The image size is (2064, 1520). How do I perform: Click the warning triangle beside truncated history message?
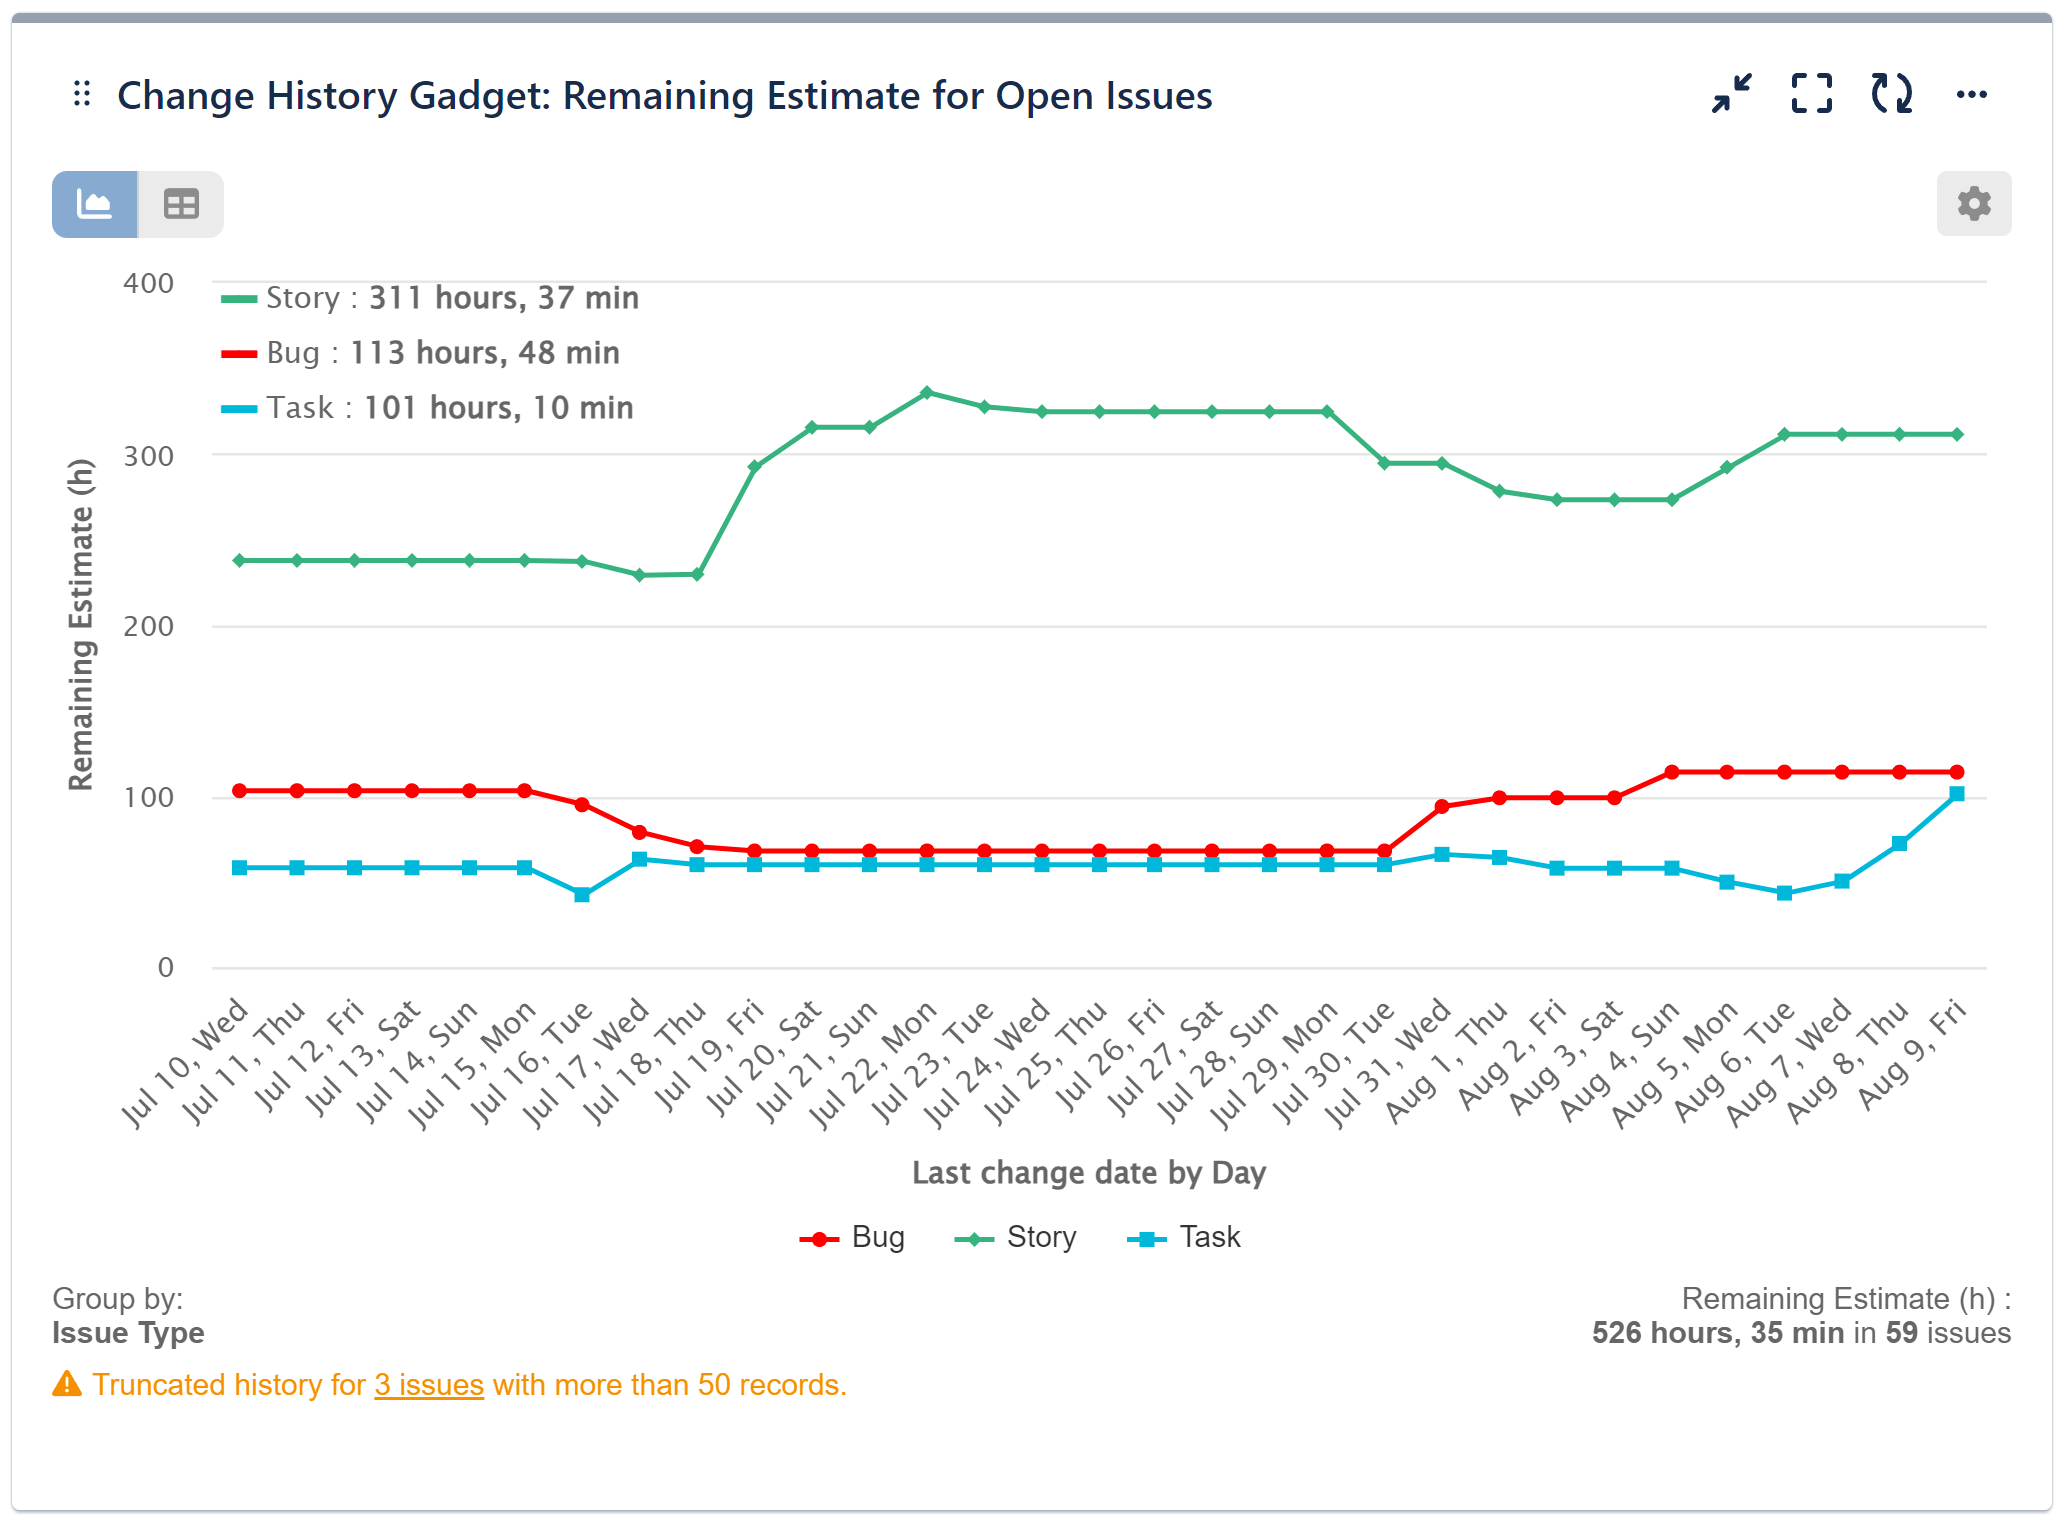(x=66, y=1385)
